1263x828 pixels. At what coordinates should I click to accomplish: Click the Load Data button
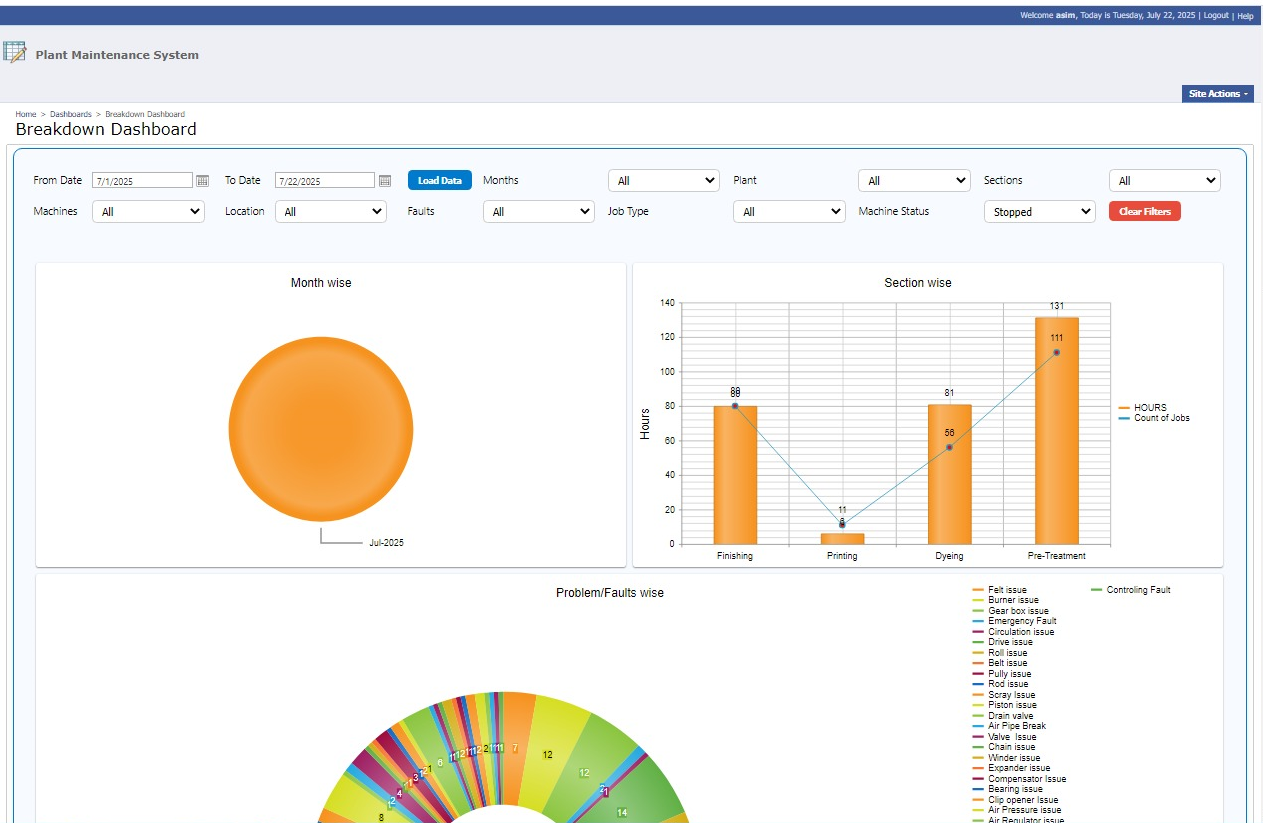pyautogui.click(x=439, y=181)
